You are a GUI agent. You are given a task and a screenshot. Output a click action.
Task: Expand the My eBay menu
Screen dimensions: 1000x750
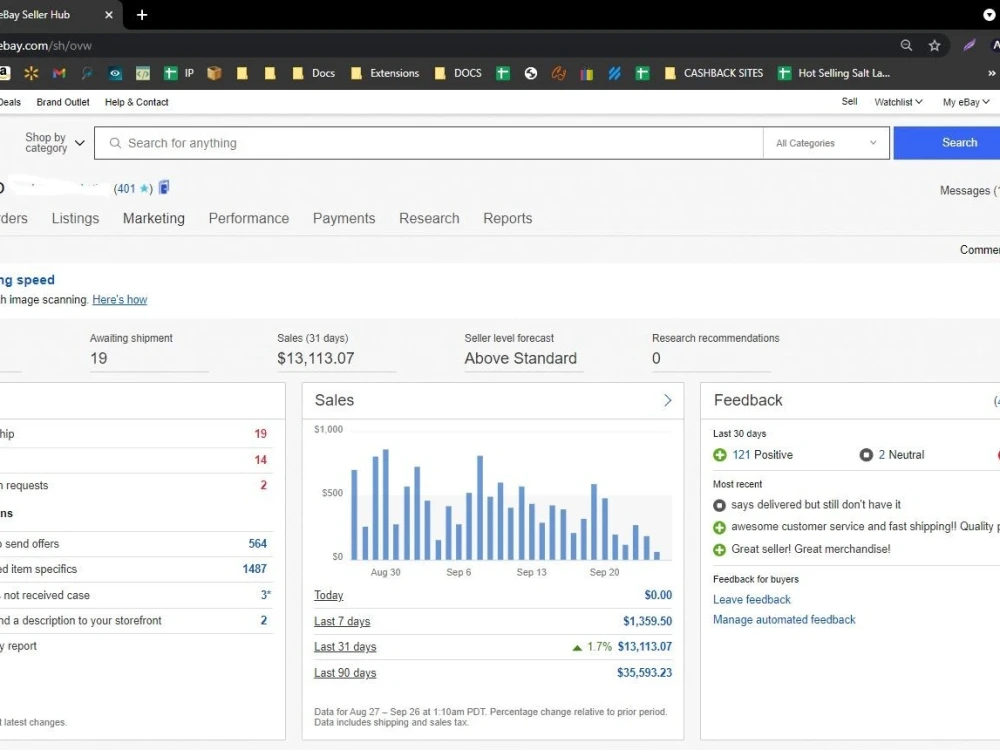click(x=966, y=102)
